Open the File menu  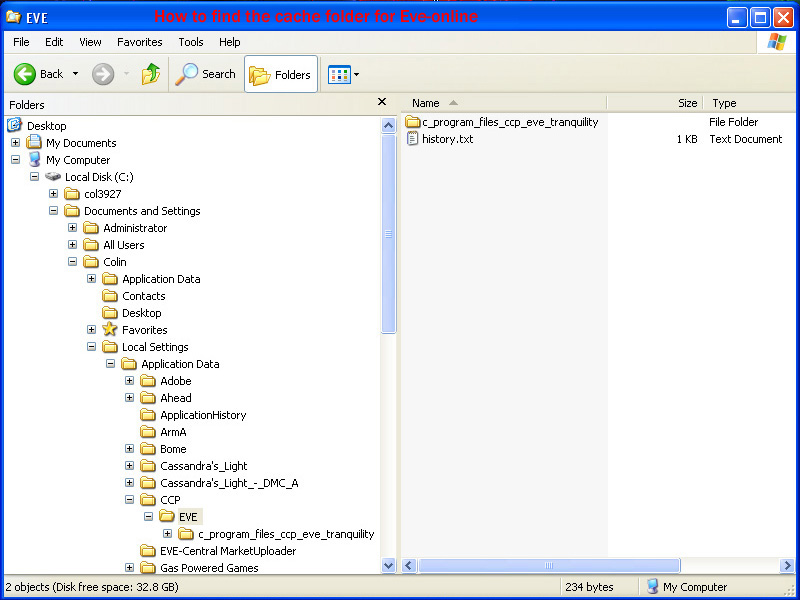21,42
